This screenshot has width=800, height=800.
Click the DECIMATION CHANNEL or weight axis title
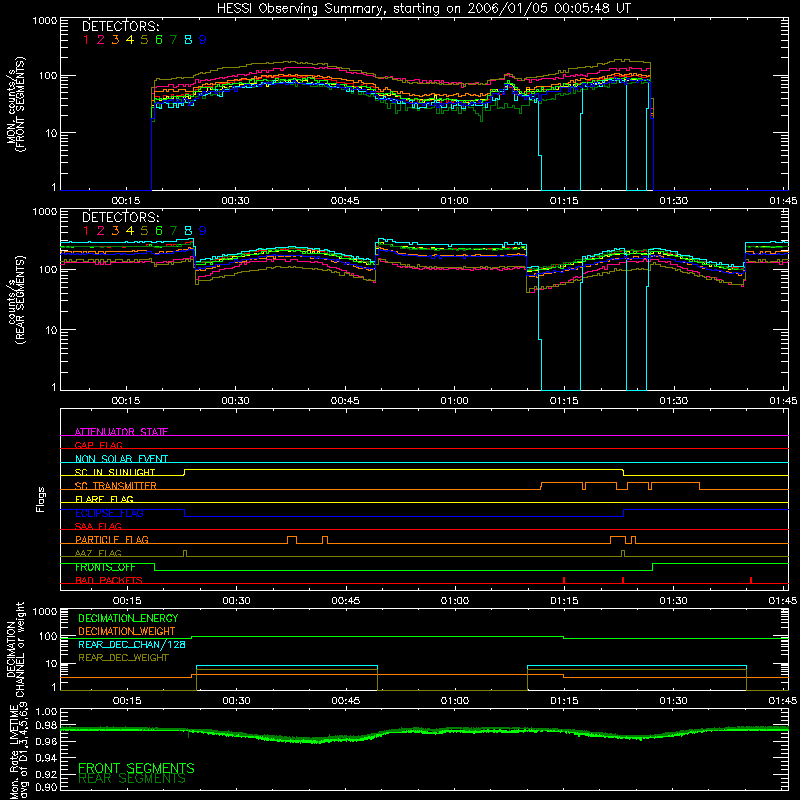coord(15,649)
